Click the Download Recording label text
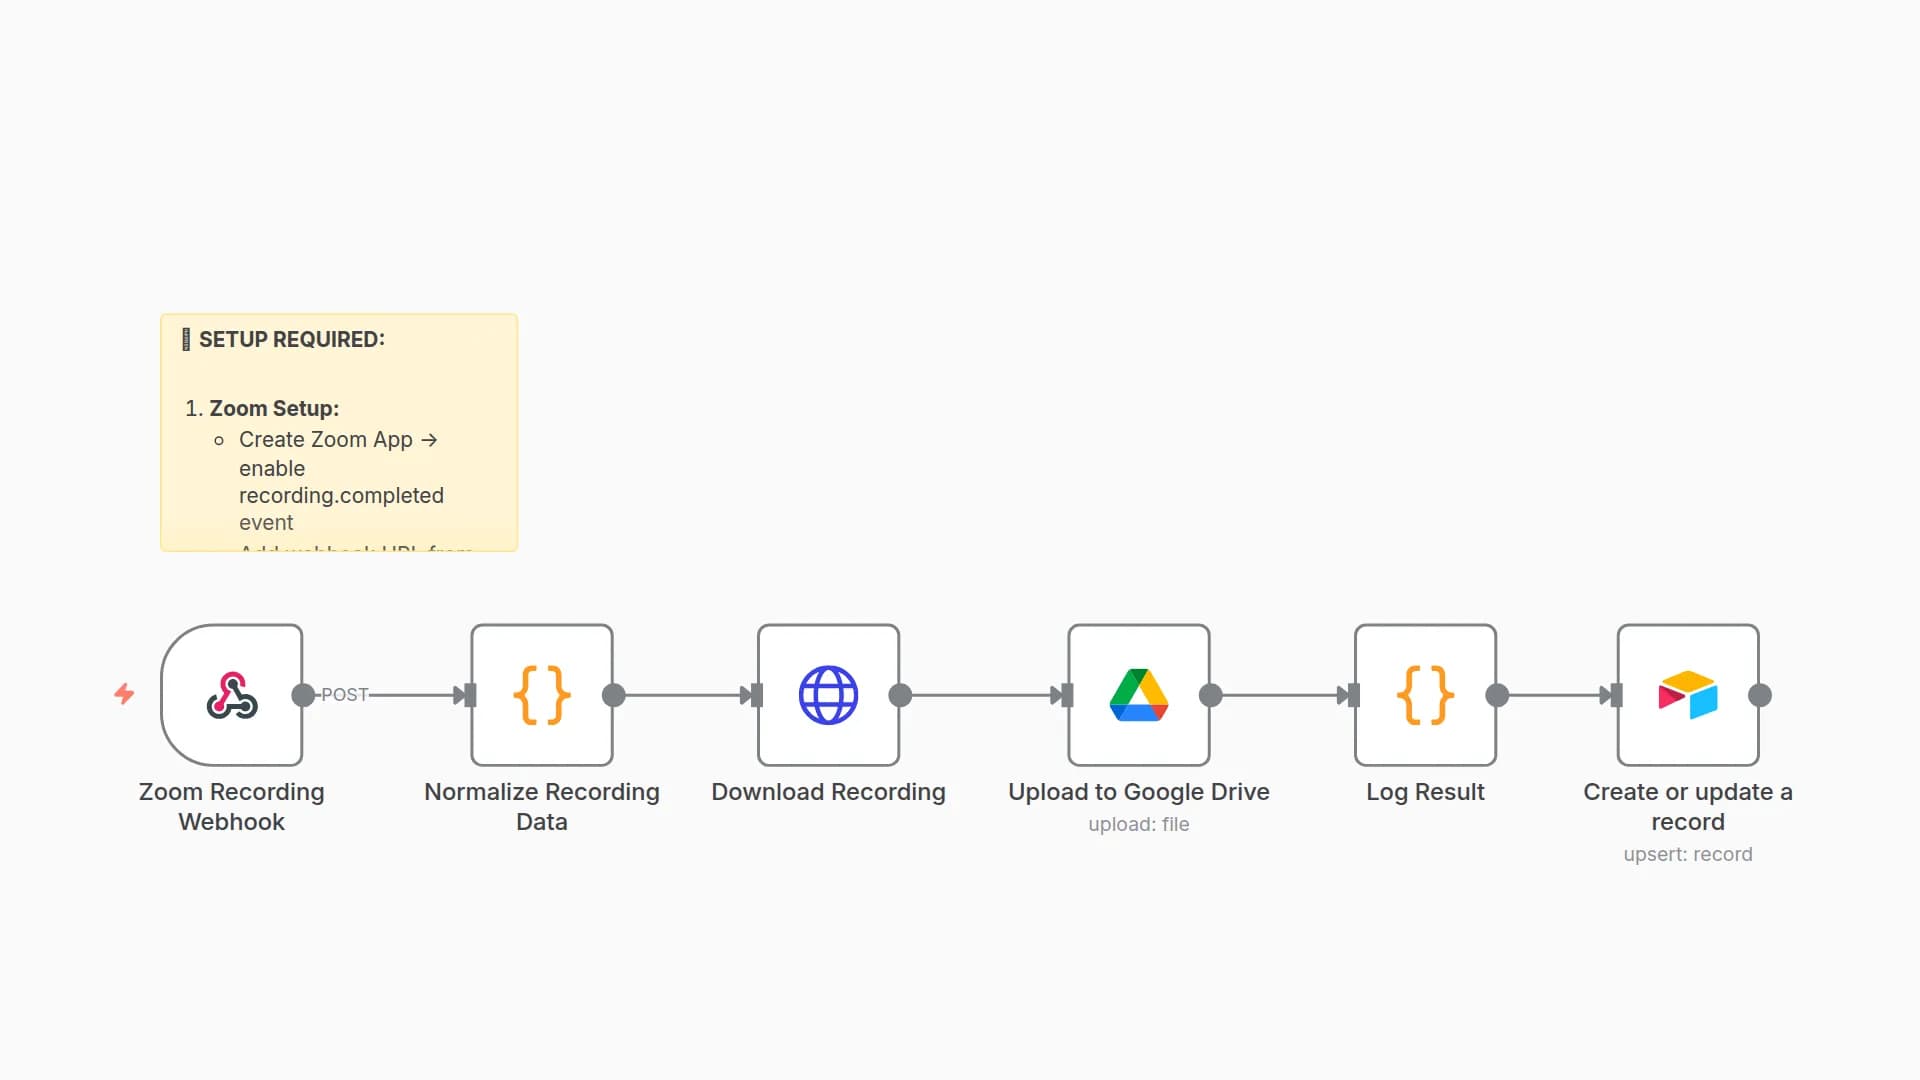 pos(828,792)
